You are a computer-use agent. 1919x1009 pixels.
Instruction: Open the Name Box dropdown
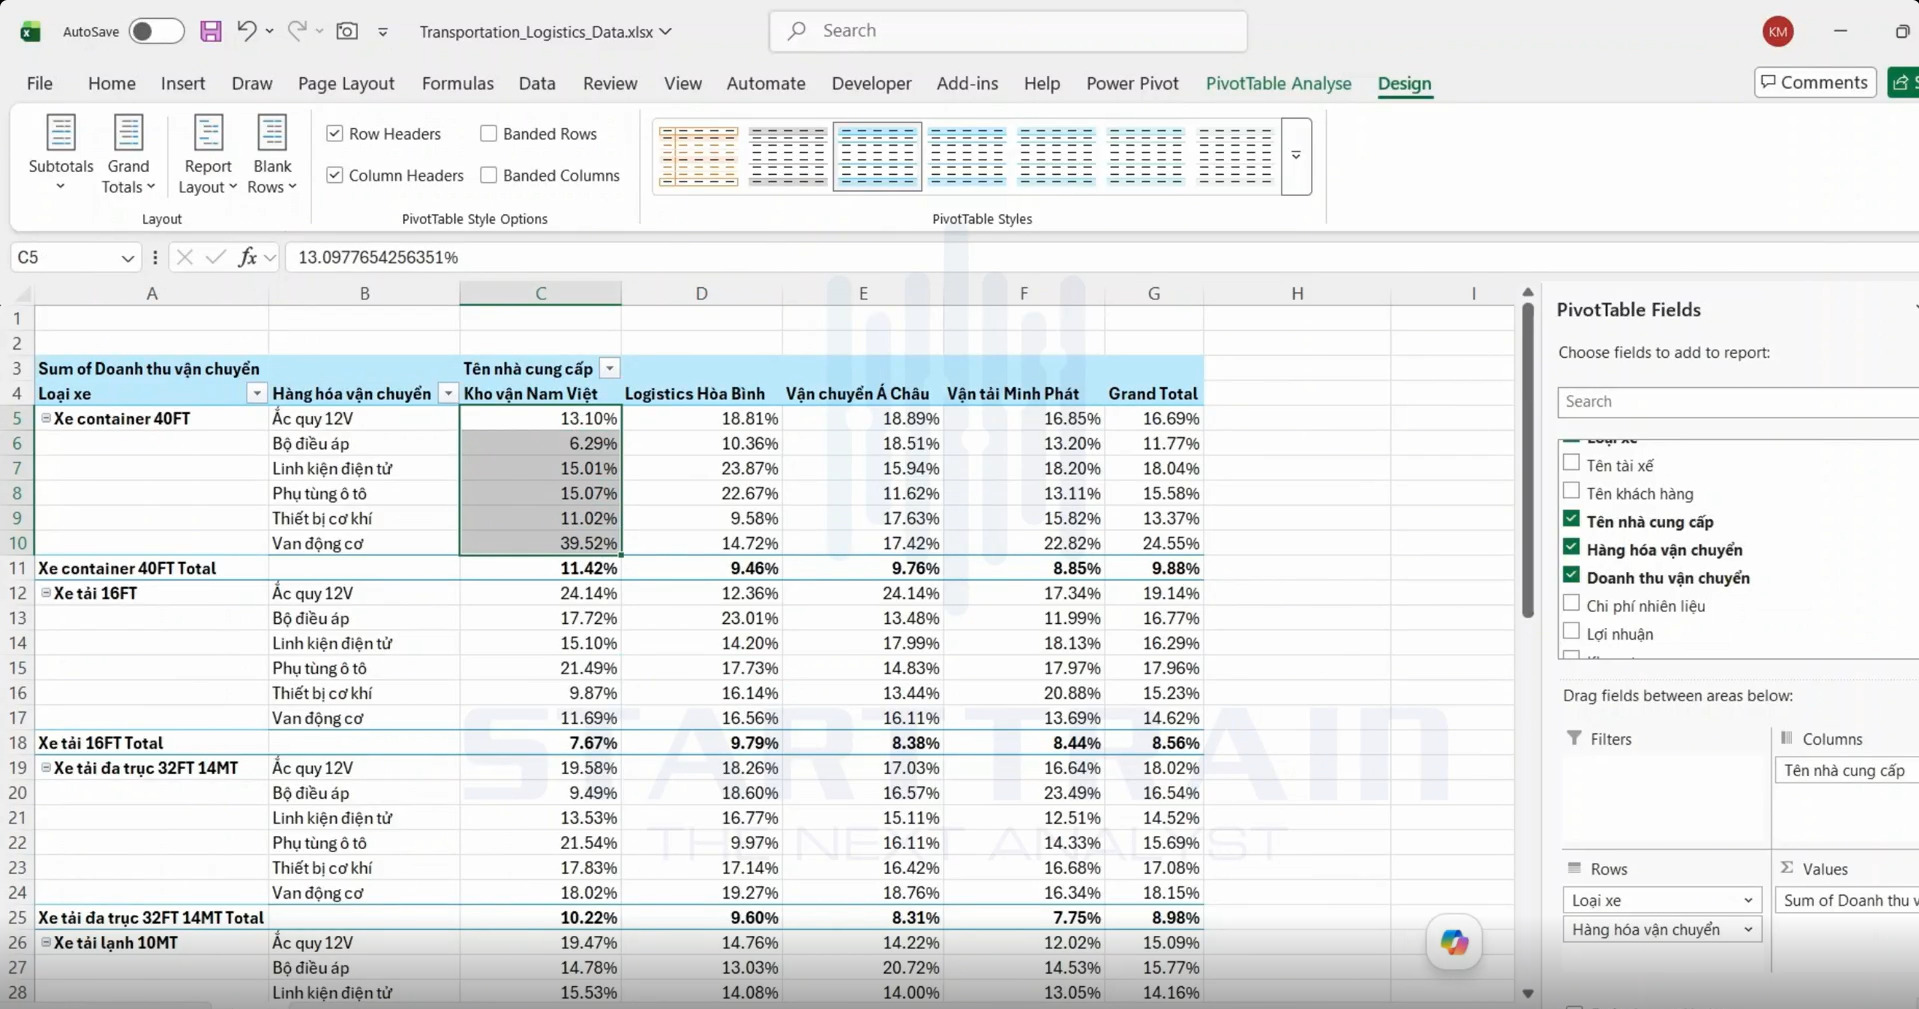coord(127,258)
